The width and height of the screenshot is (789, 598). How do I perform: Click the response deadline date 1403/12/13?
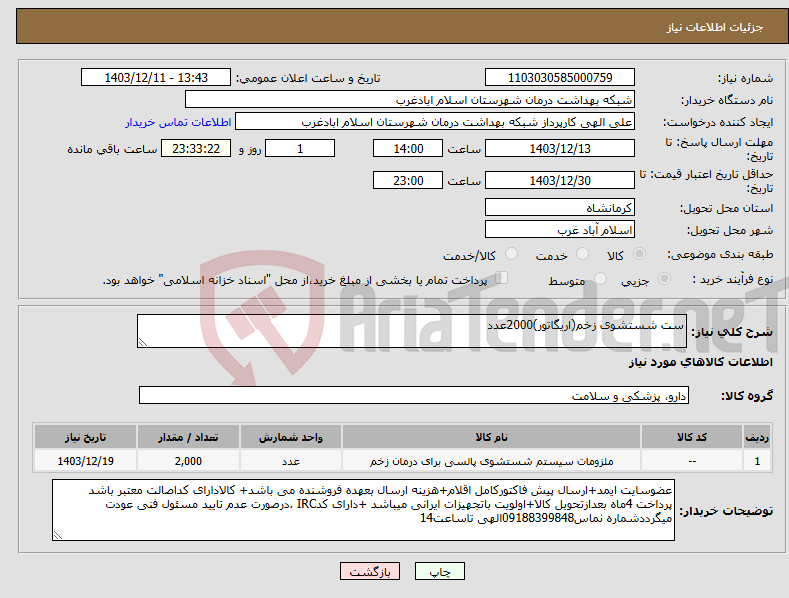[560, 148]
